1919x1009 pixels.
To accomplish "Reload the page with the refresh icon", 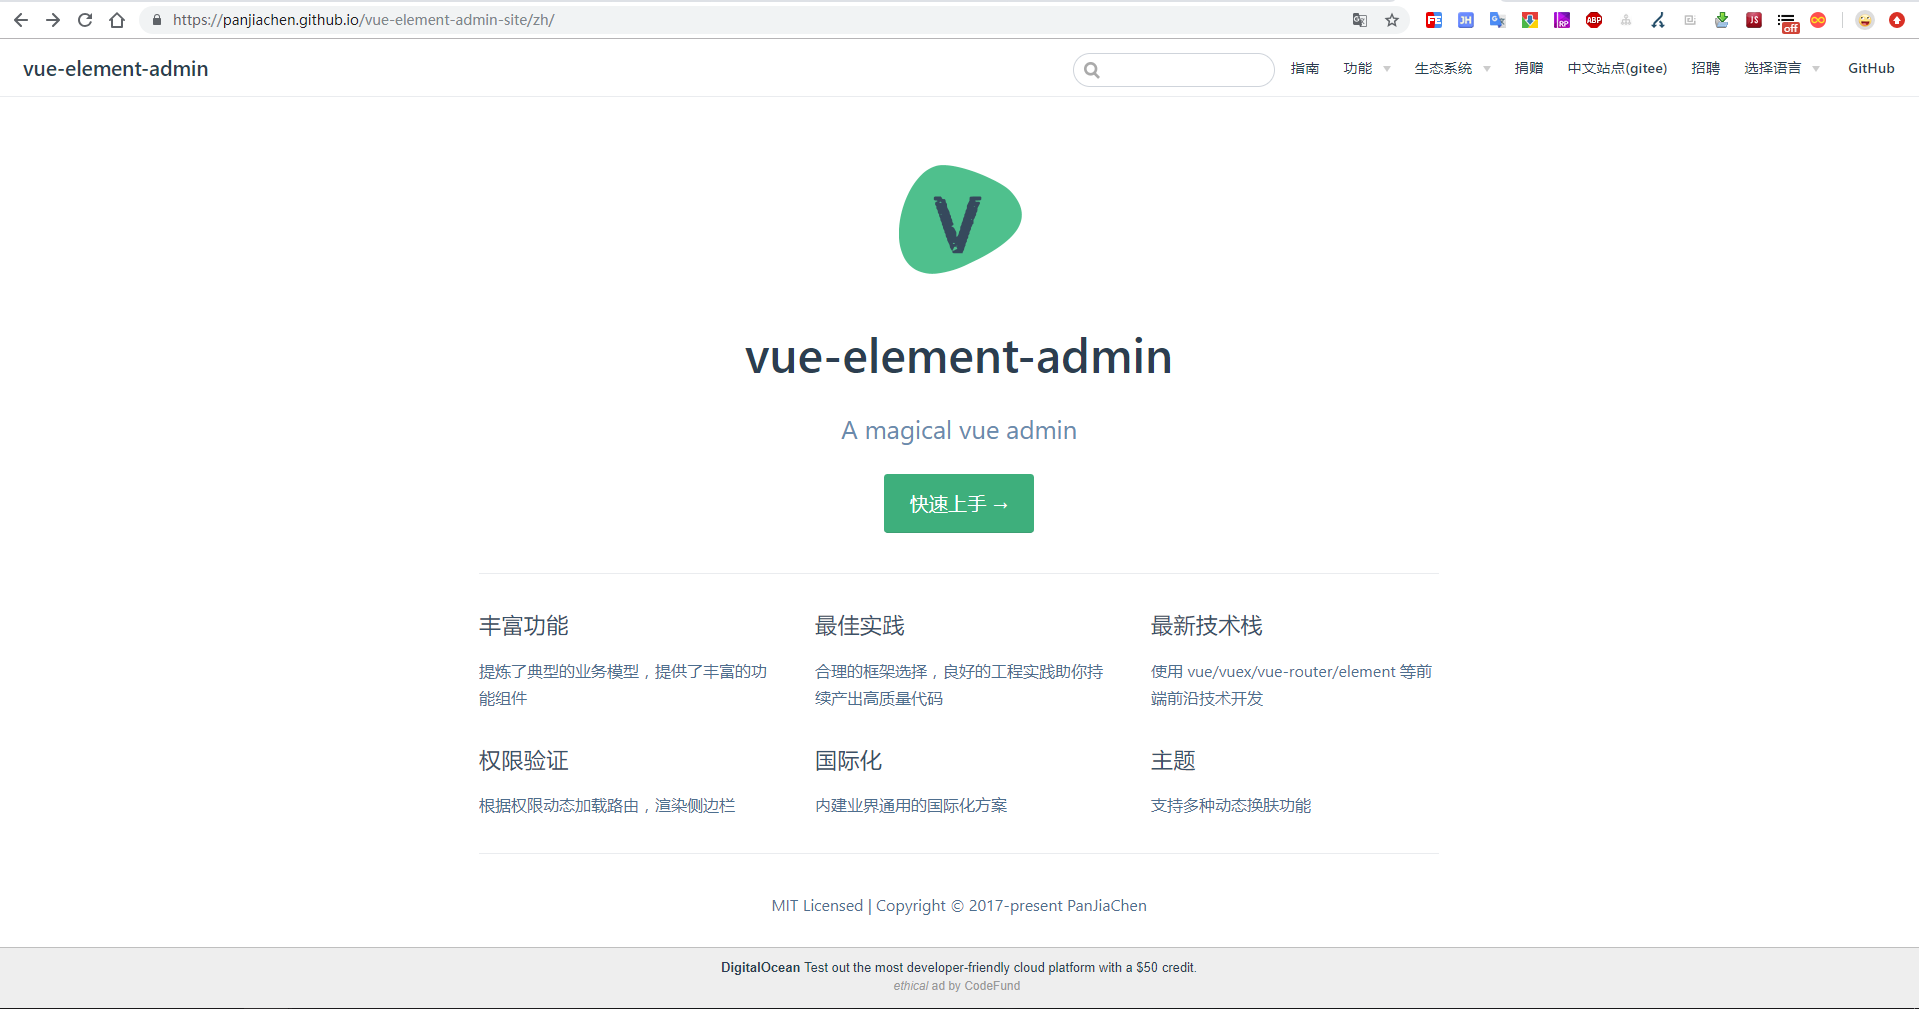I will click(85, 20).
